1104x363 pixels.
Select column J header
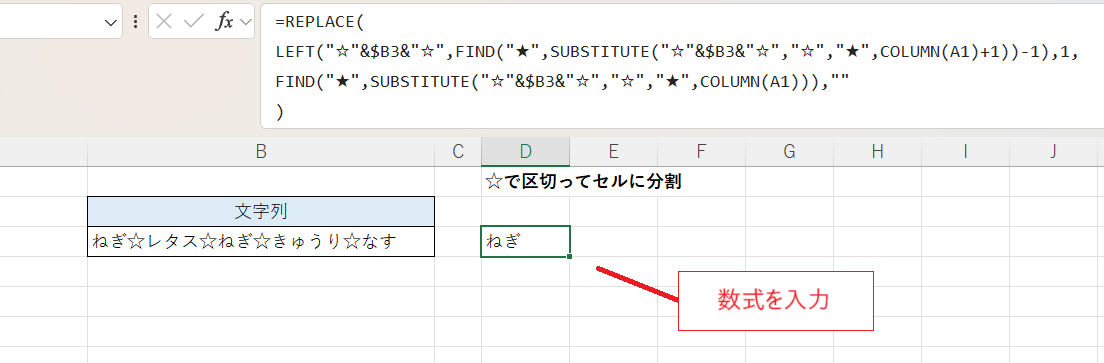click(x=1053, y=151)
